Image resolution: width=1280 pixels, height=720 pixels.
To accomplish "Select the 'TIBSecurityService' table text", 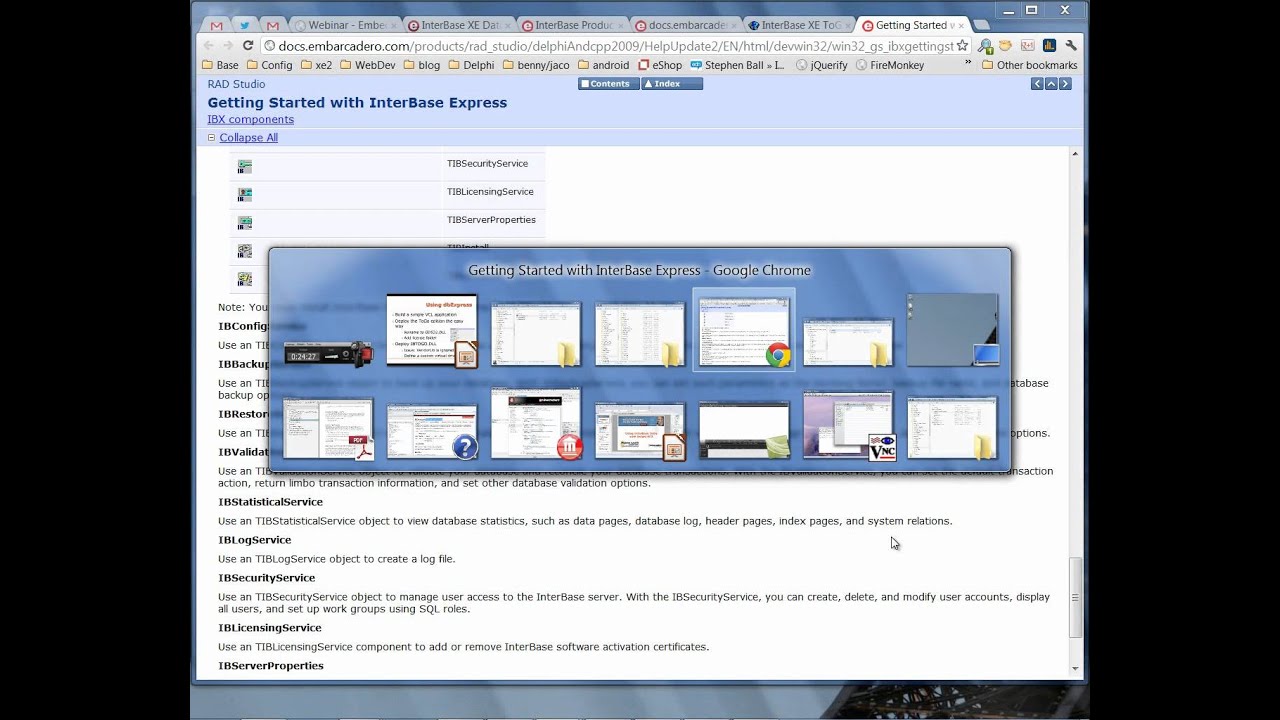I will [x=487, y=164].
